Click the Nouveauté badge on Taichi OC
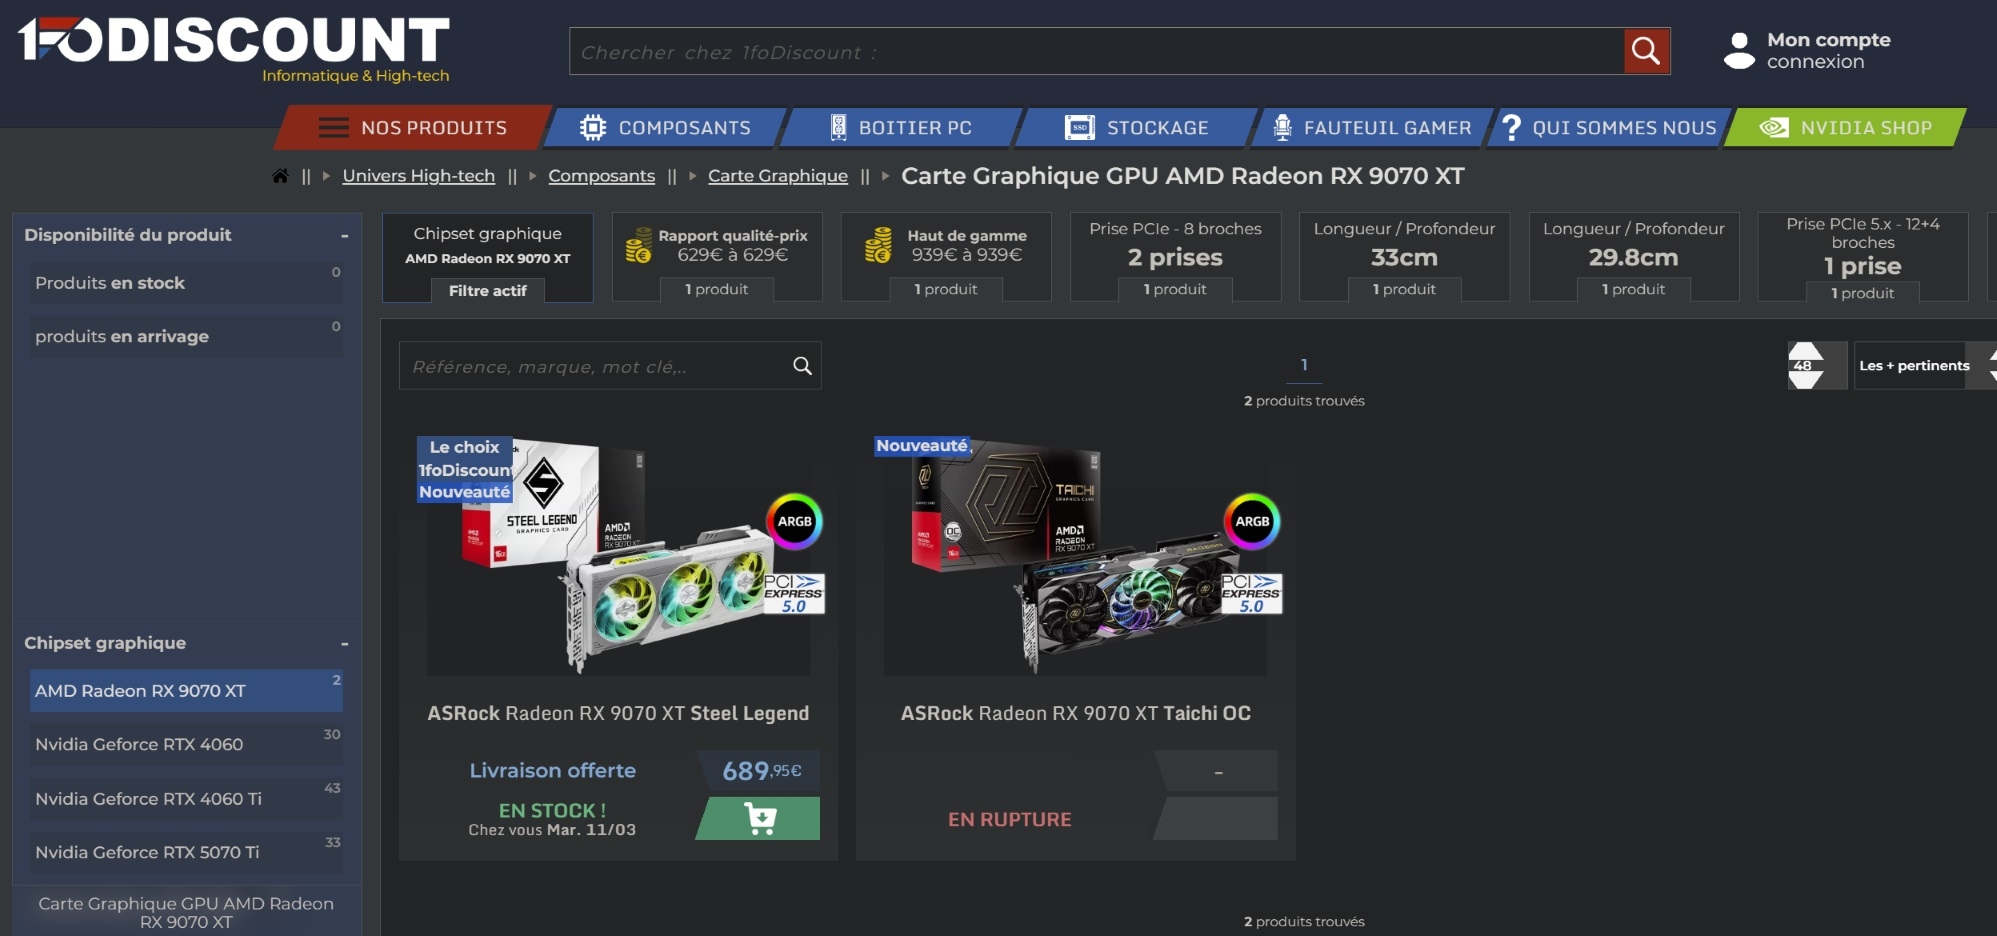 click(x=922, y=446)
